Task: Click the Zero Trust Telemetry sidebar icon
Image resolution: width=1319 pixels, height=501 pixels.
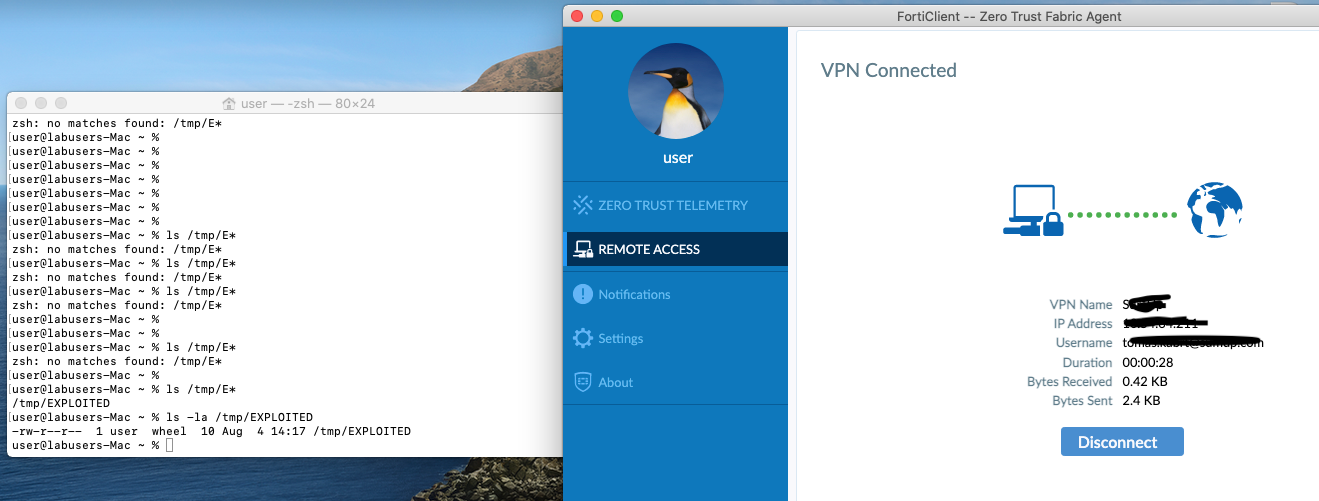Action: click(582, 205)
